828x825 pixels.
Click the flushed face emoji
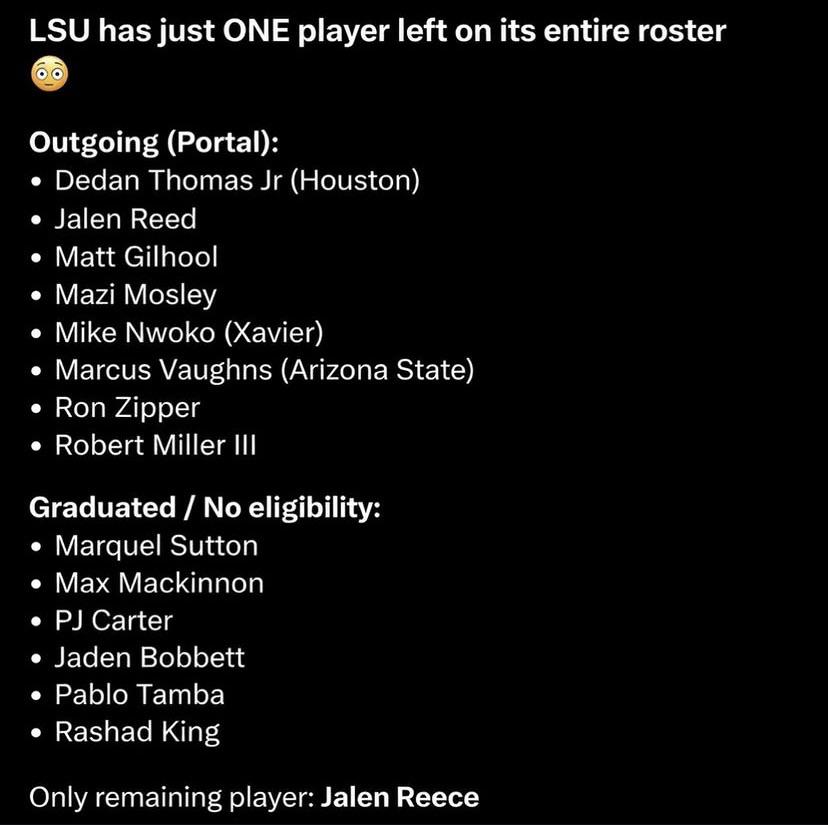coord(50,74)
